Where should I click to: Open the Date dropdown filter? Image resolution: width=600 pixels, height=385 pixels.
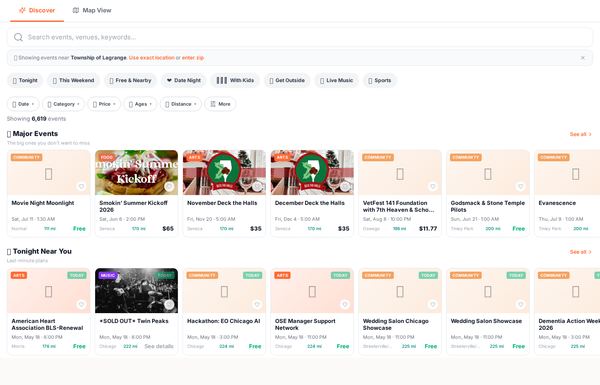[23, 104]
